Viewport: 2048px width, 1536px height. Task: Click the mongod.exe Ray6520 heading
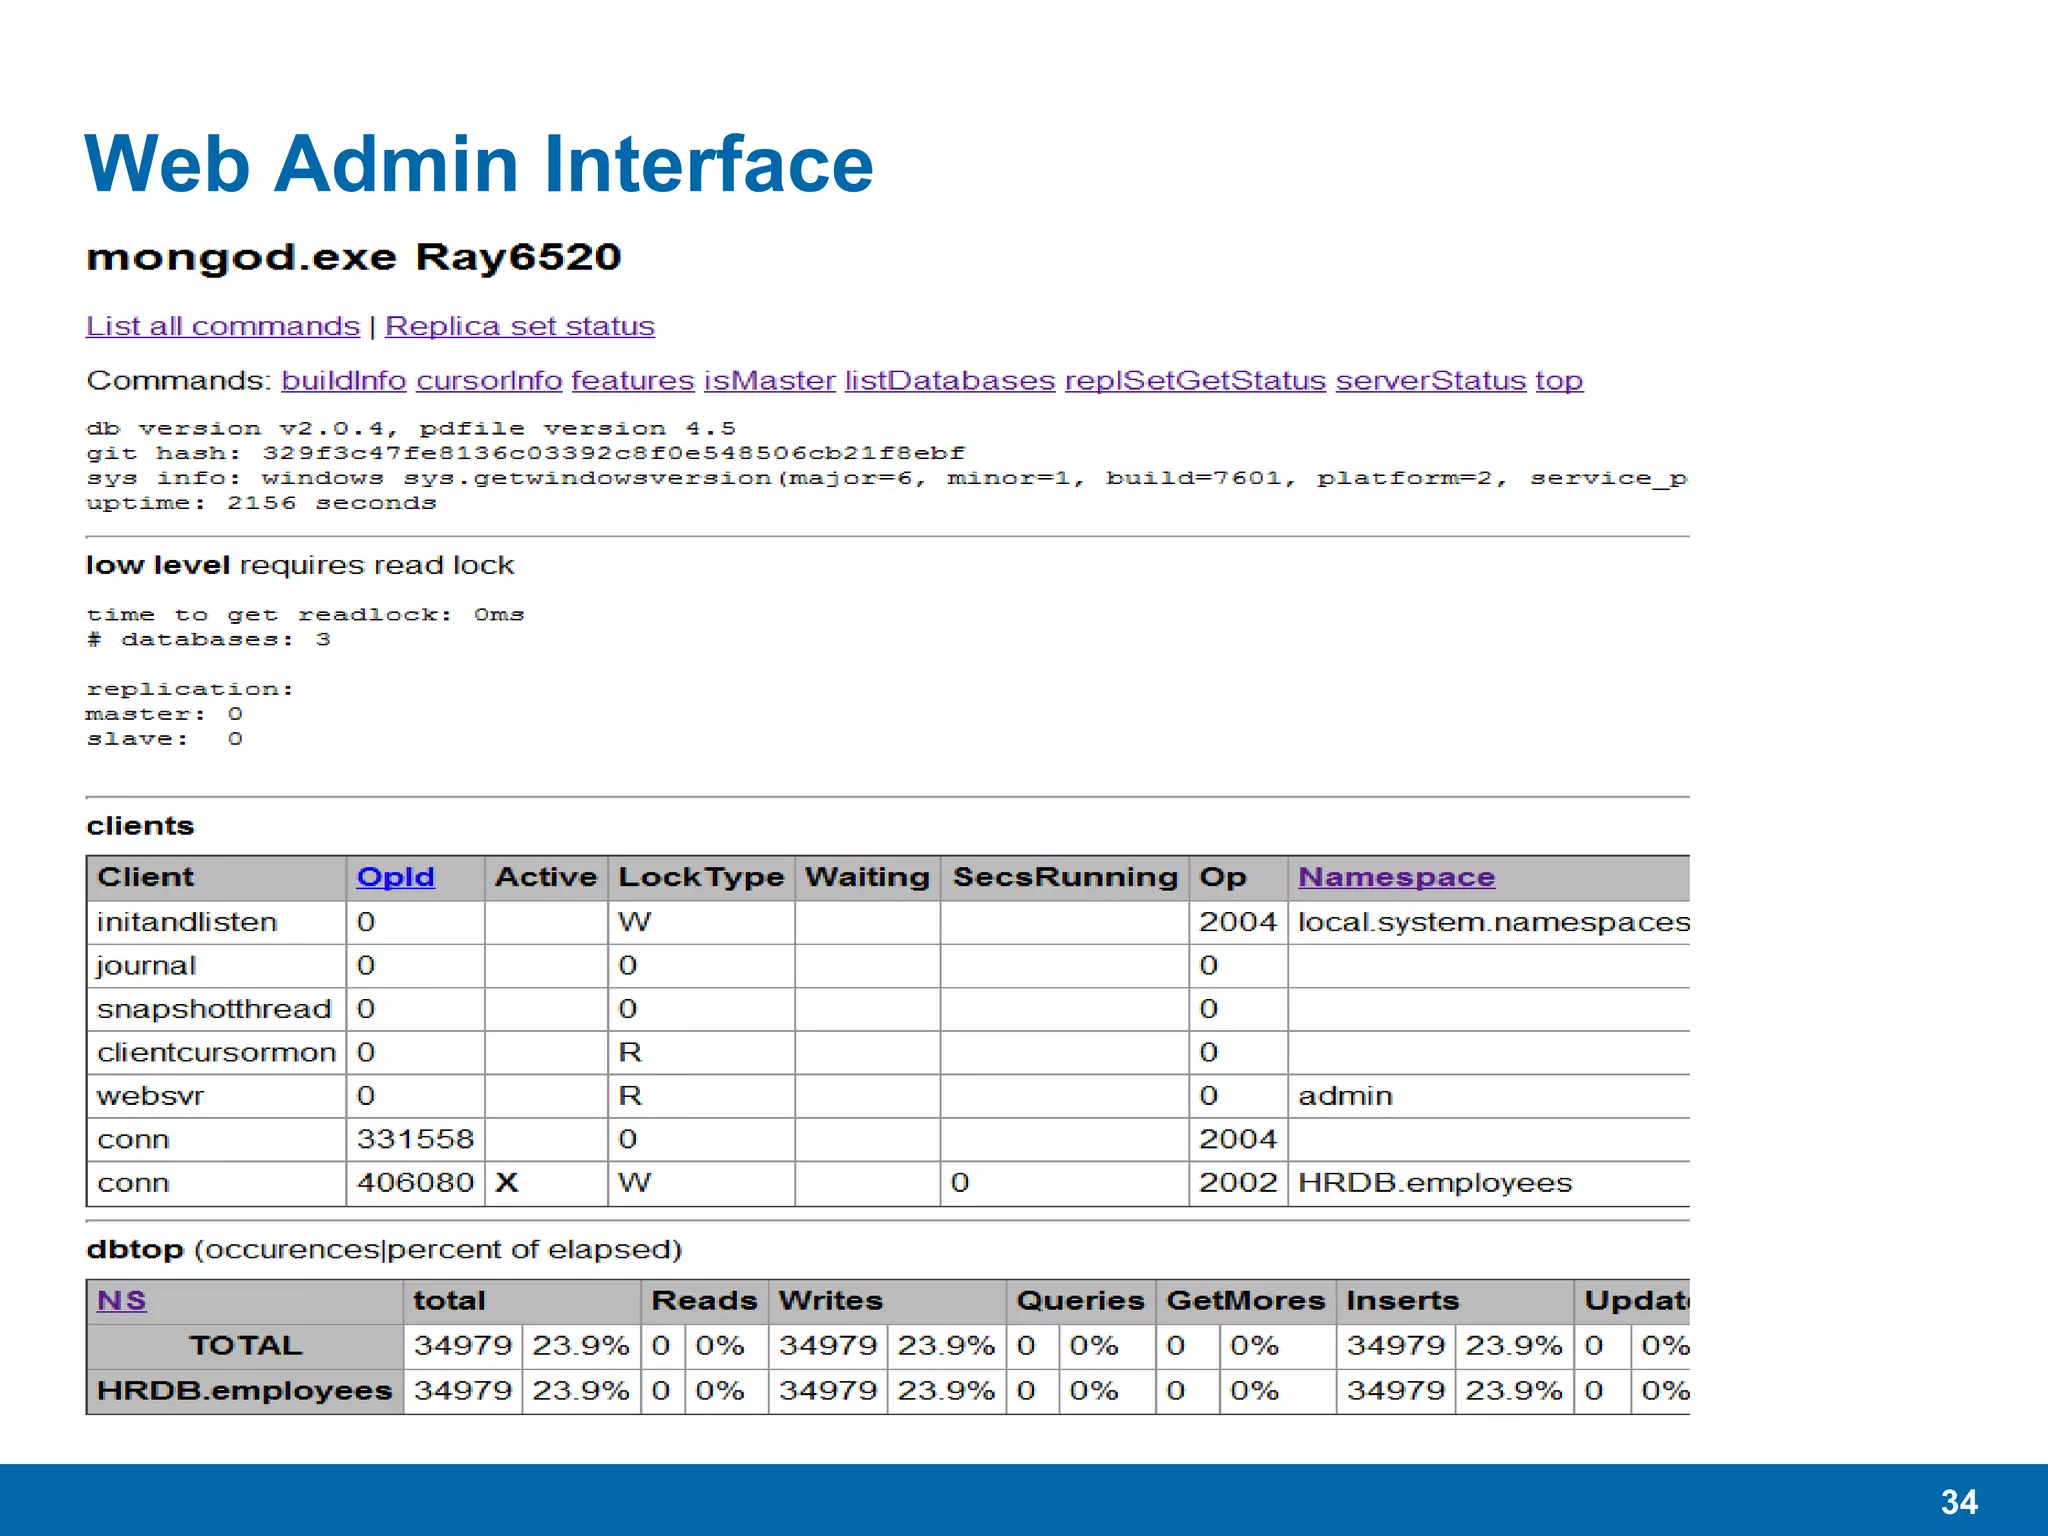[x=353, y=258]
